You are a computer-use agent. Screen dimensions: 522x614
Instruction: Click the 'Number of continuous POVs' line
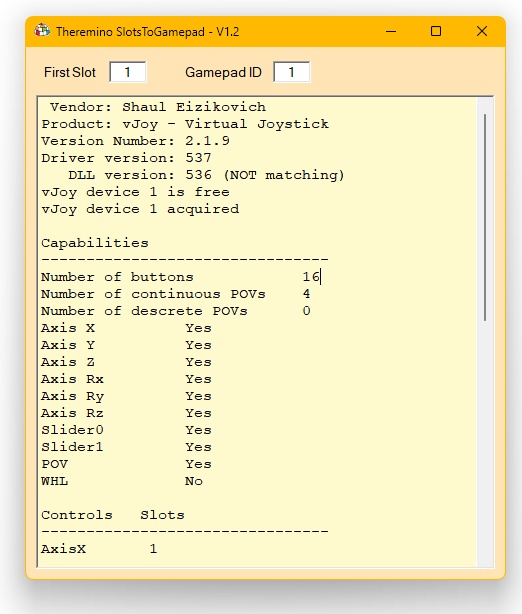tap(176, 294)
